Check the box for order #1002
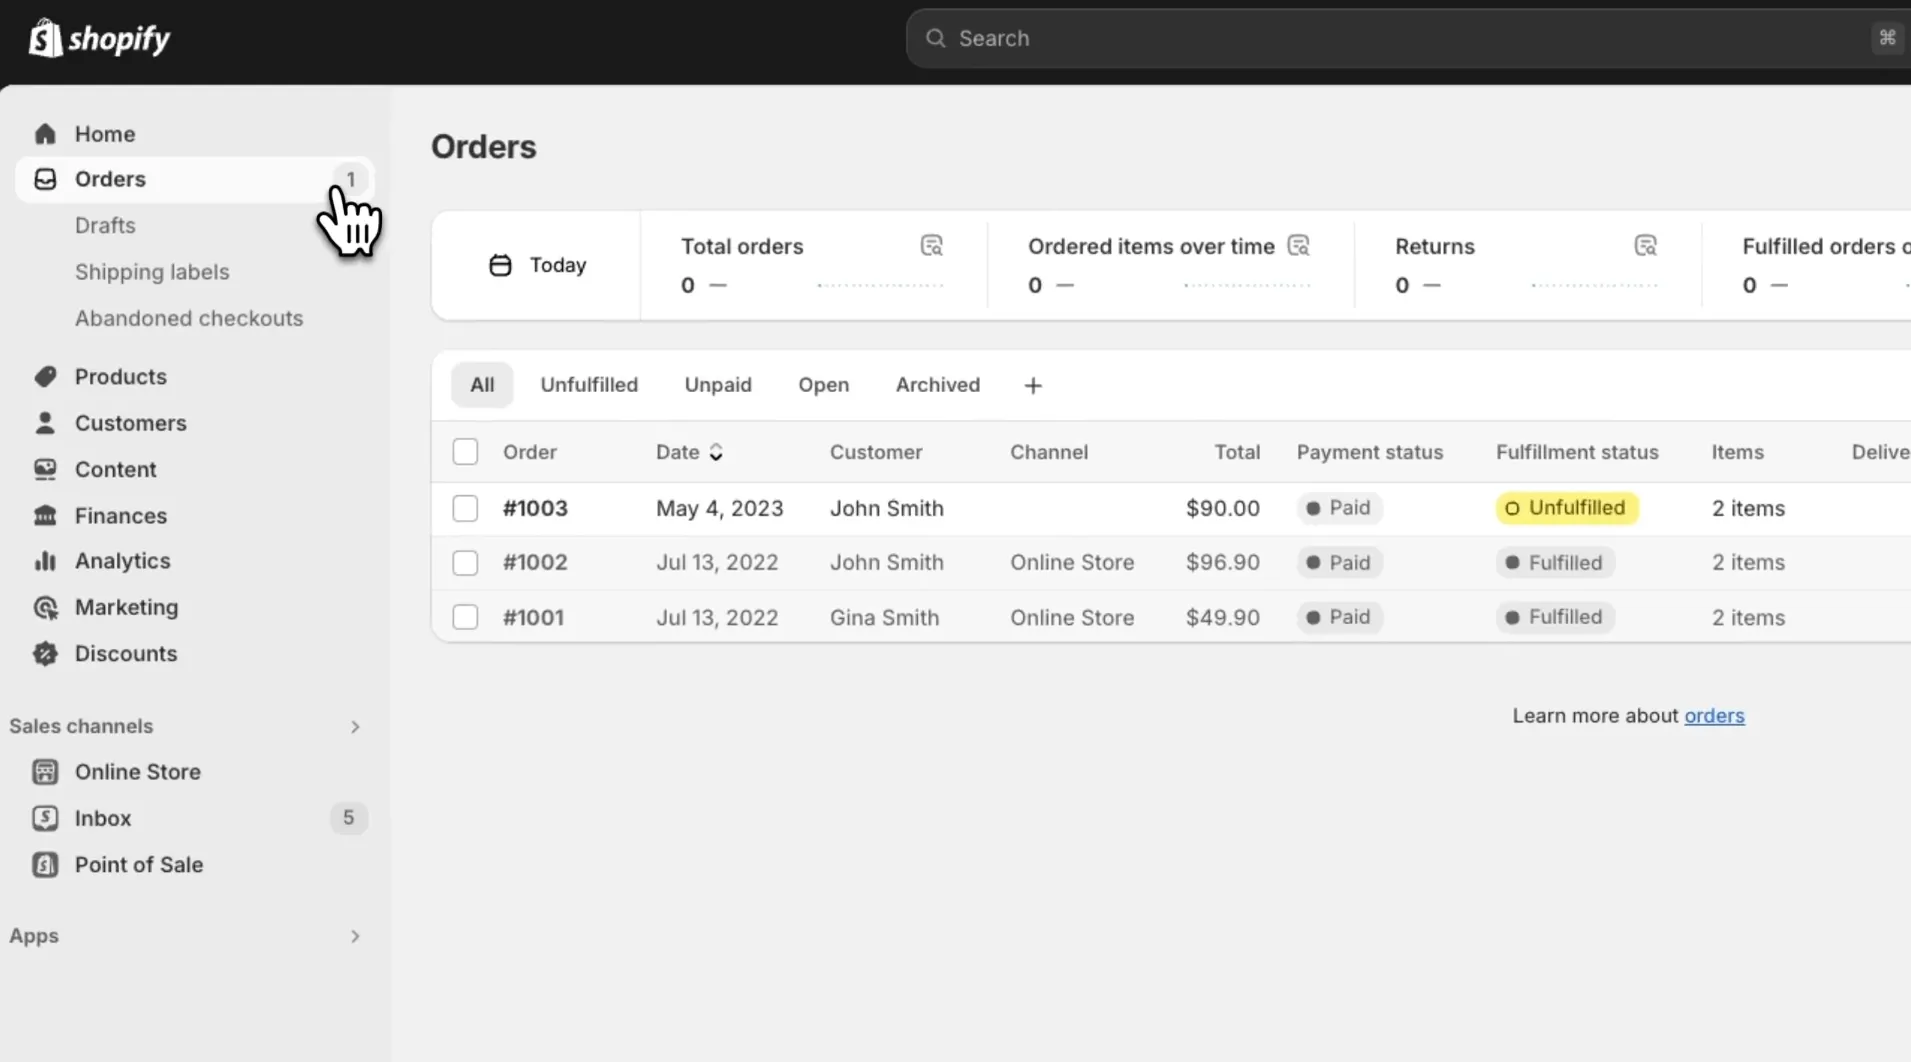The image size is (1911, 1062). tap(465, 563)
